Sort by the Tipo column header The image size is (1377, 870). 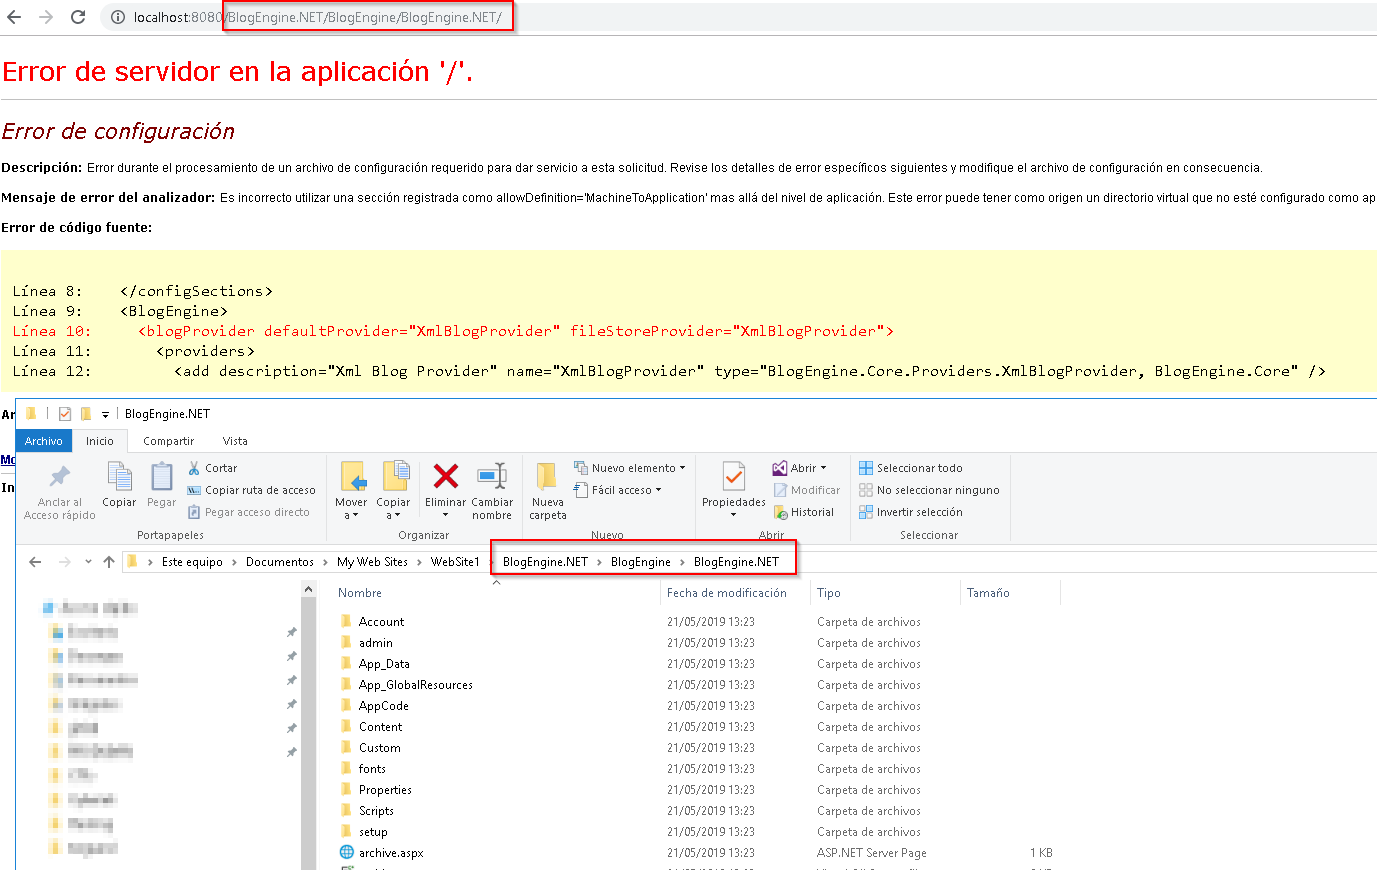click(829, 593)
